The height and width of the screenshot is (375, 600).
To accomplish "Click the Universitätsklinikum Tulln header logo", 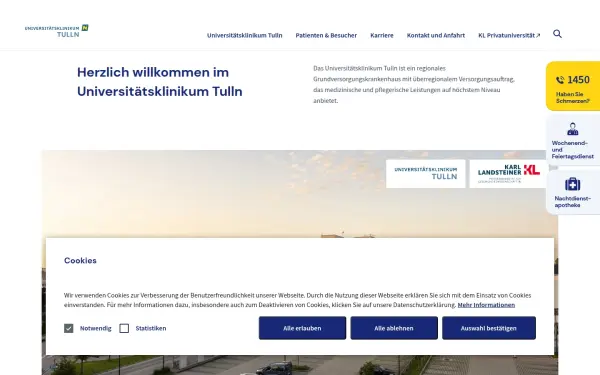I will 57,31.
